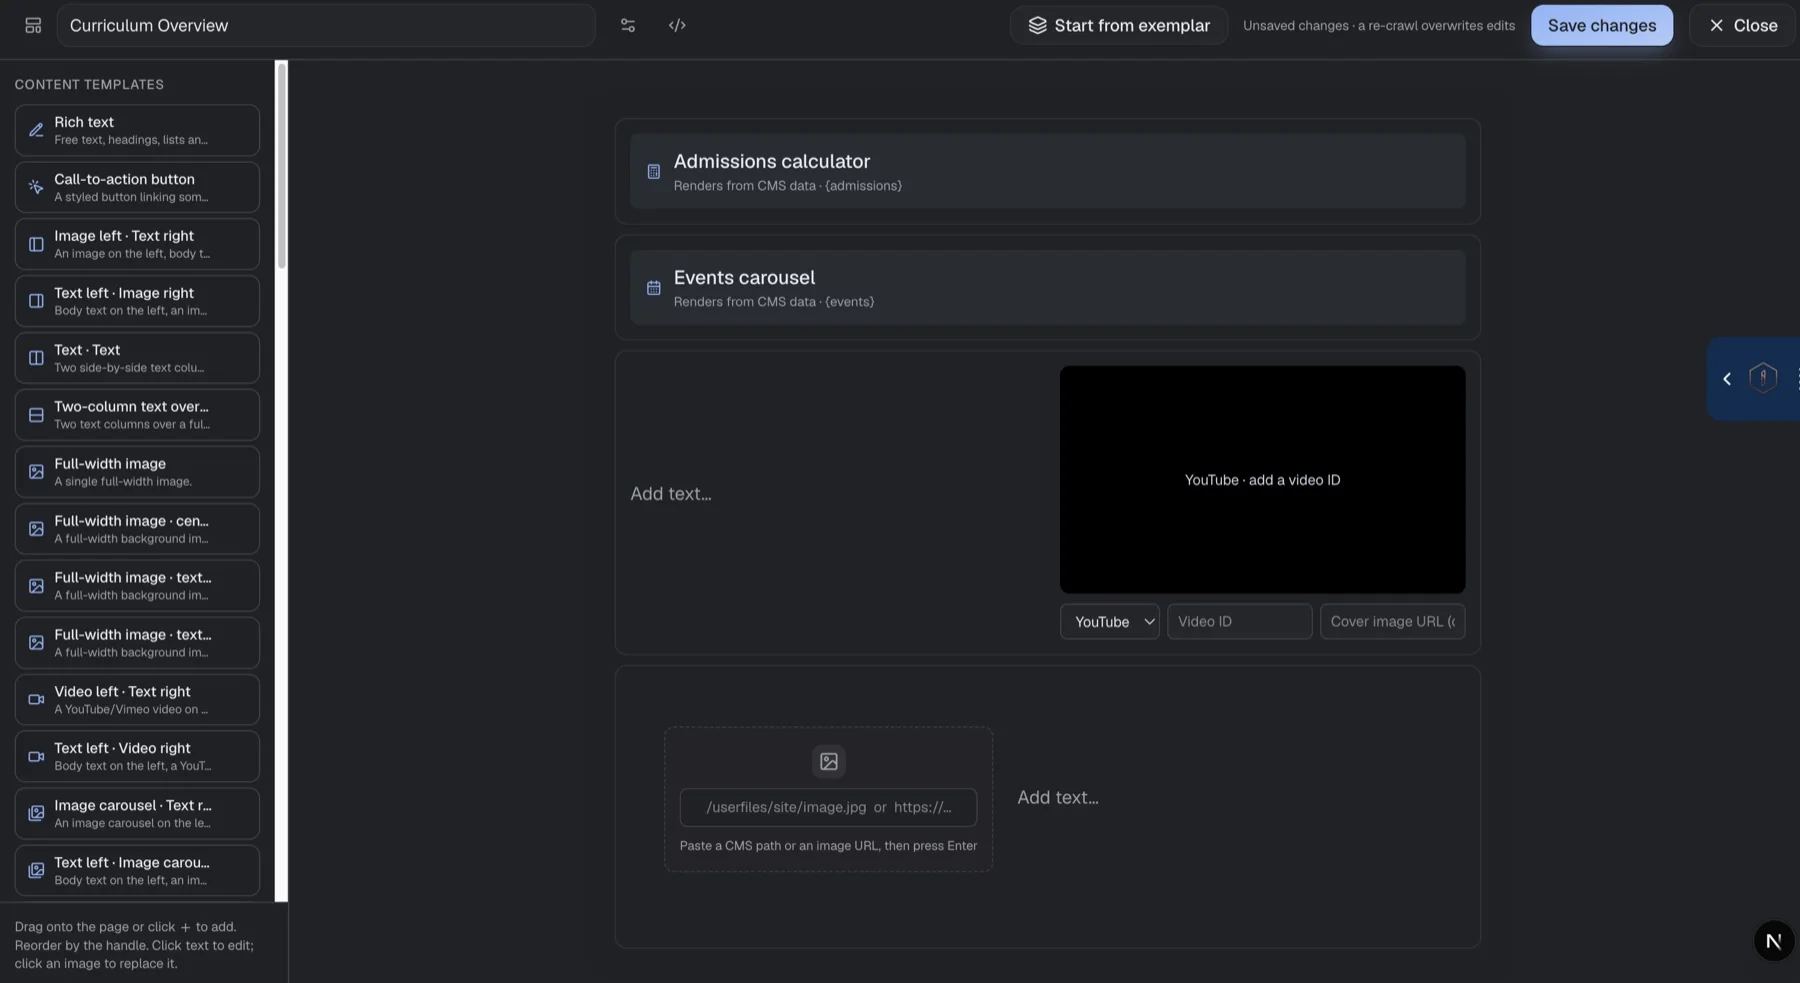Click the Events carousel calendar icon
Image resolution: width=1800 pixels, height=983 pixels.
coord(654,288)
